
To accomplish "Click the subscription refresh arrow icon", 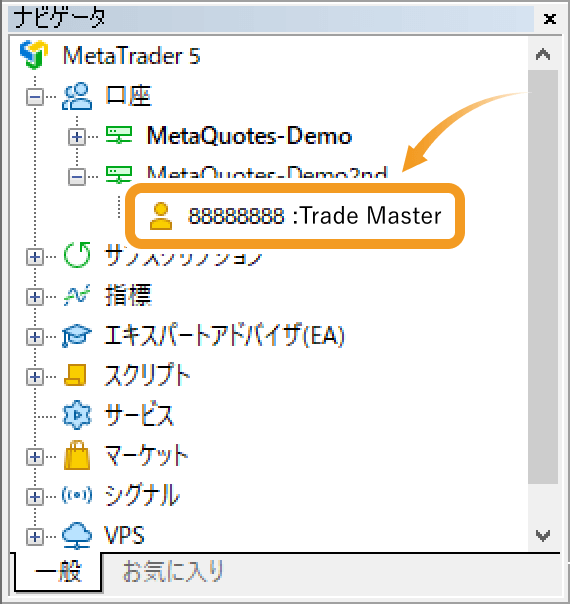I will point(77,255).
